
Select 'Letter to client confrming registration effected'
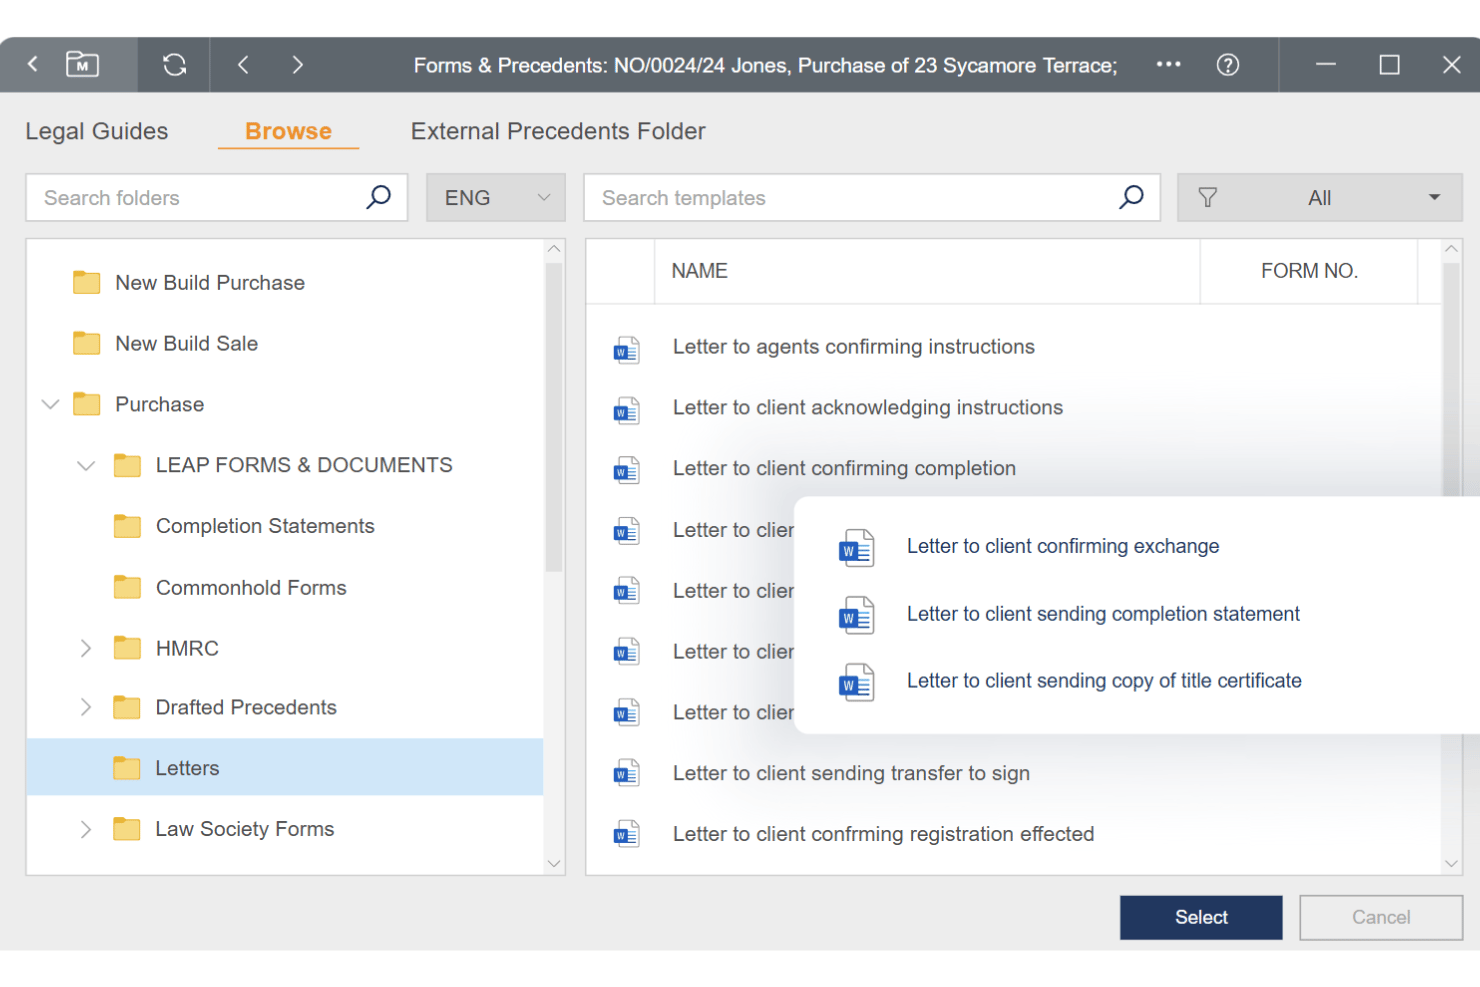(883, 834)
